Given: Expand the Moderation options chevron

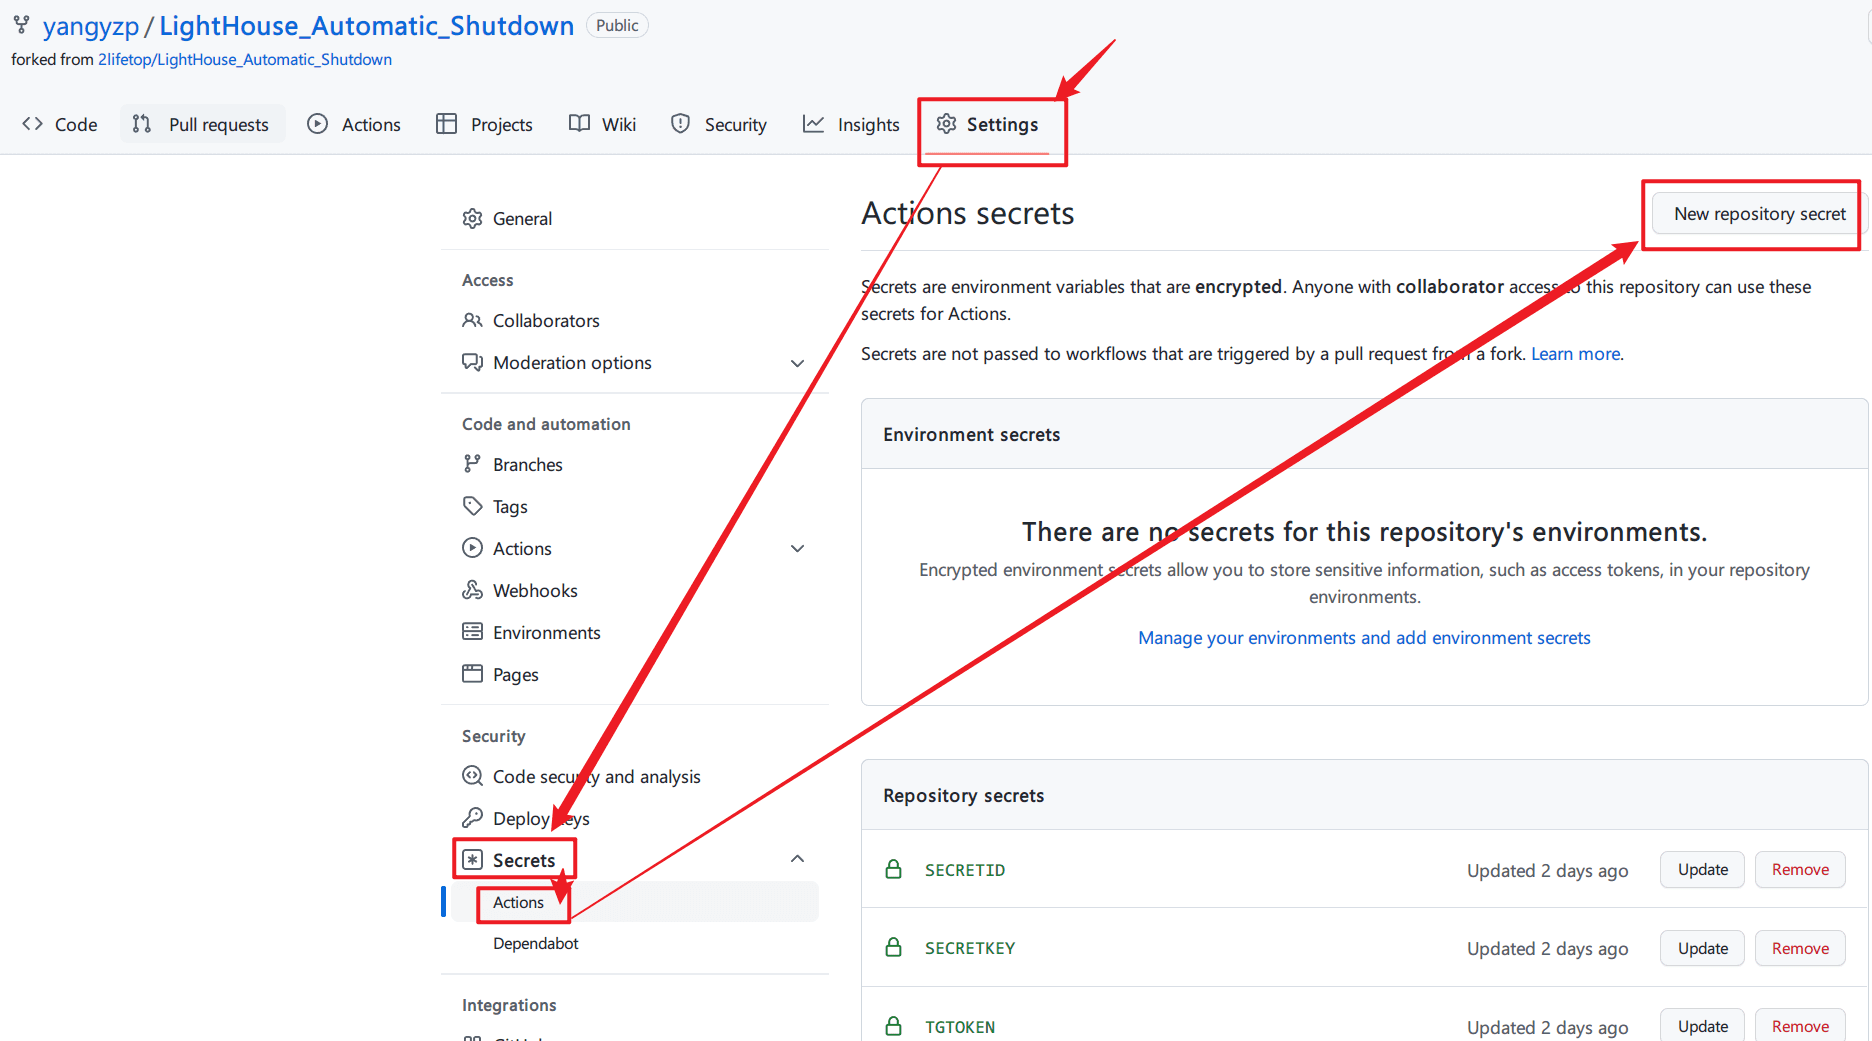Looking at the screenshot, I should click(797, 363).
